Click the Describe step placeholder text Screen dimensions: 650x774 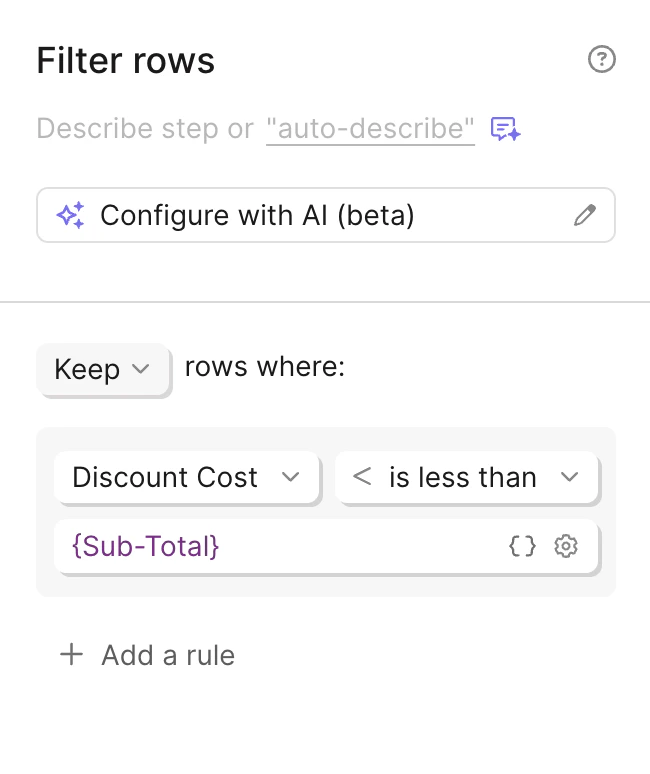pos(145,129)
